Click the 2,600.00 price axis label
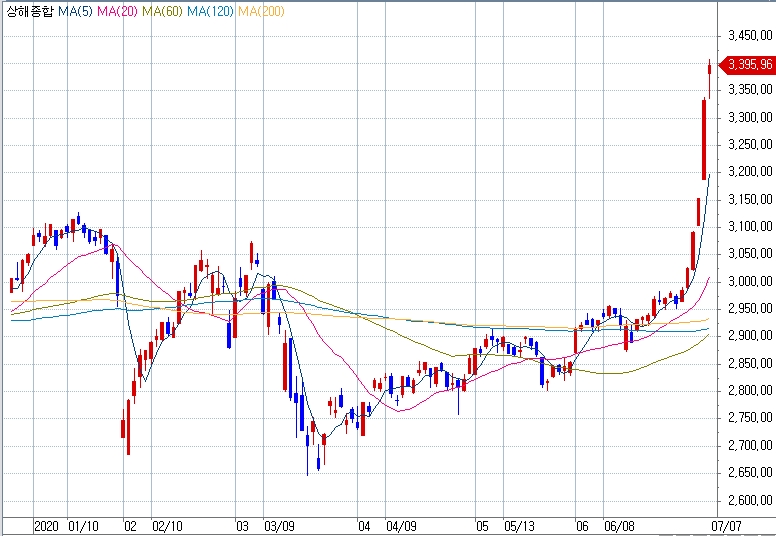Image resolution: width=776 pixels, height=545 pixels. [x=750, y=500]
